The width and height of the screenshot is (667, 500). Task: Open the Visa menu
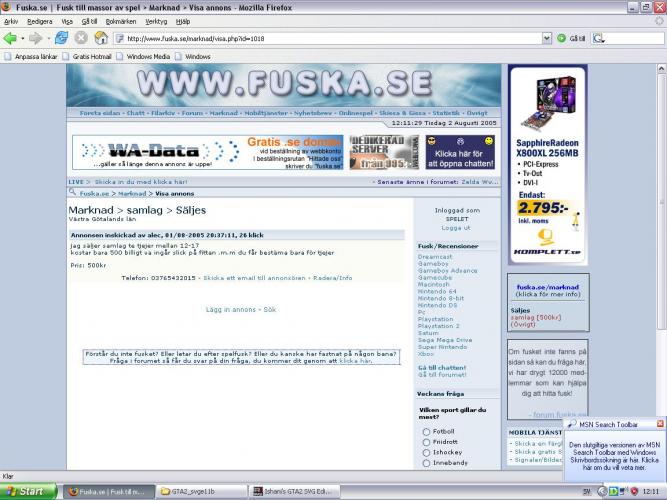(67, 21)
